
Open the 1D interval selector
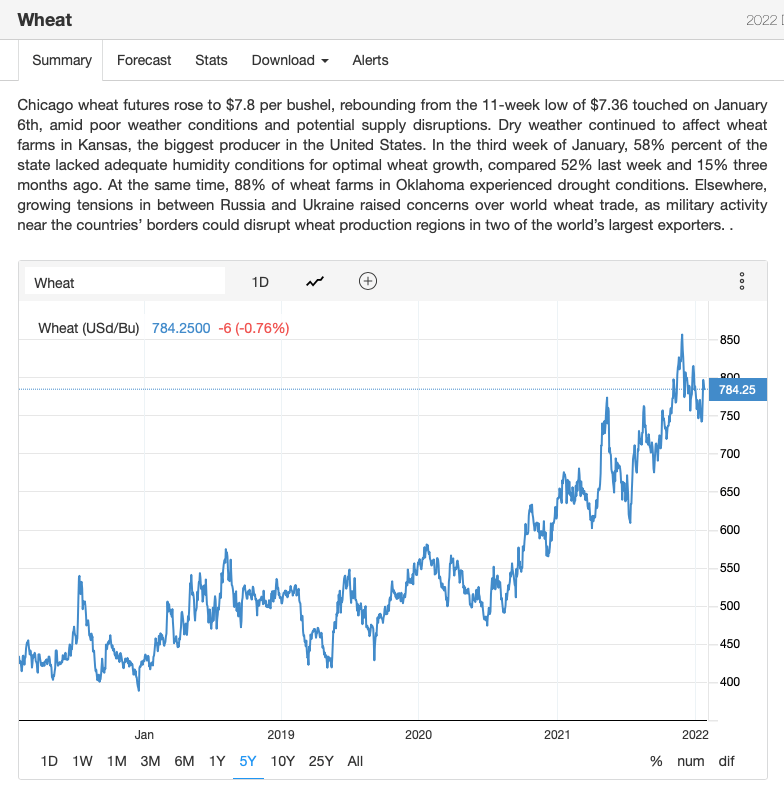pyautogui.click(x=260, y=282)
